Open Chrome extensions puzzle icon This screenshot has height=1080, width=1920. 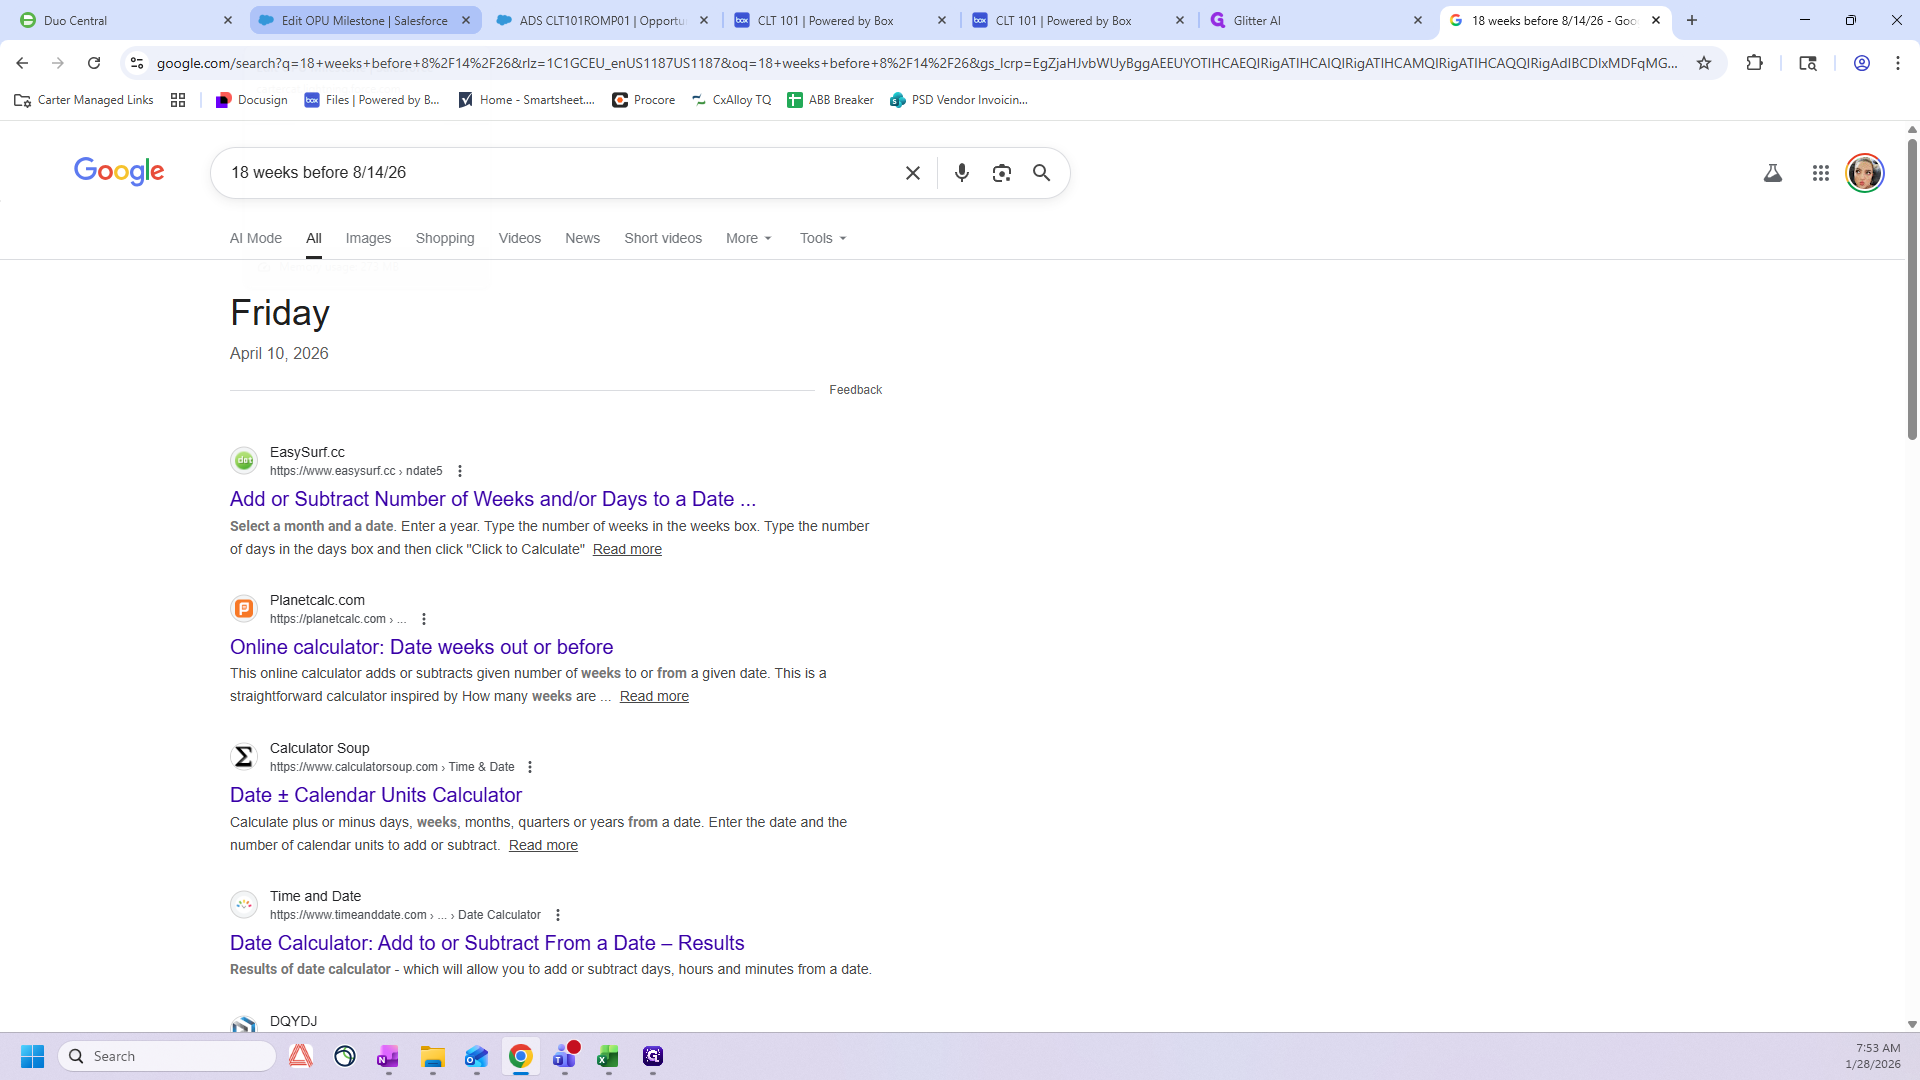1754,63
